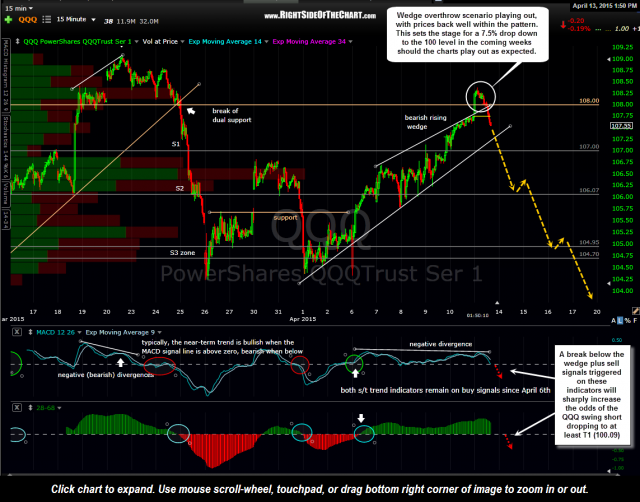Click the 'negative divergence' MACD annotation

441,344
